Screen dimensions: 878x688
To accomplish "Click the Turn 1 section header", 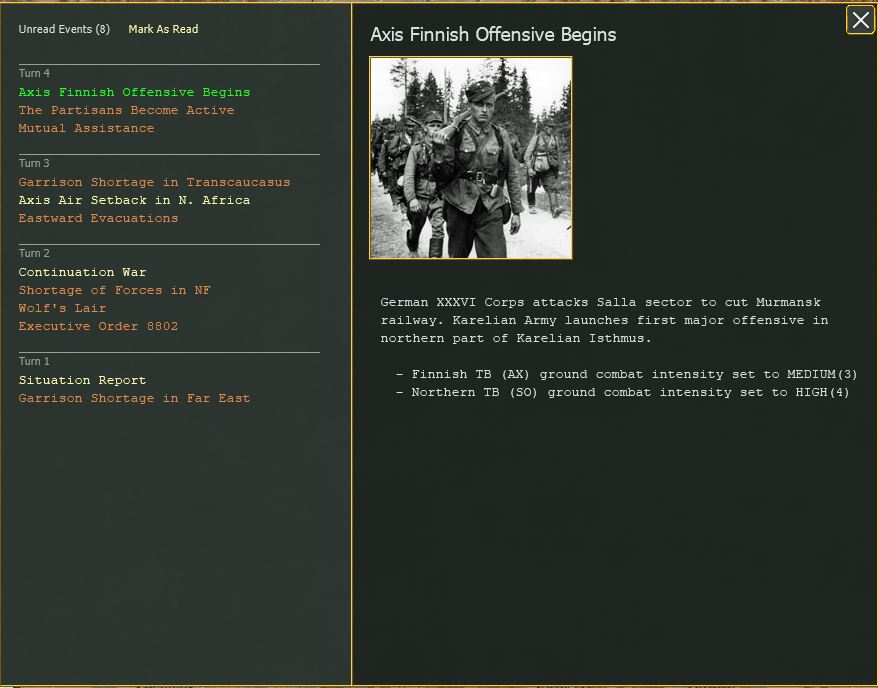I will click(x=34, y=361).
